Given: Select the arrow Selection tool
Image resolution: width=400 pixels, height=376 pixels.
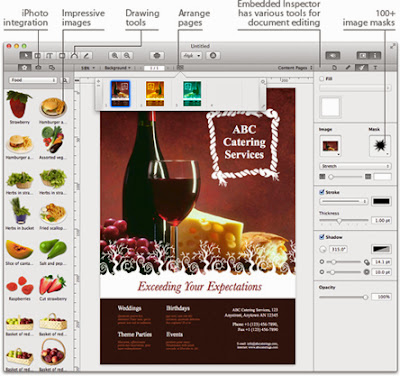Looking at the screenshot, I should 26,56.
